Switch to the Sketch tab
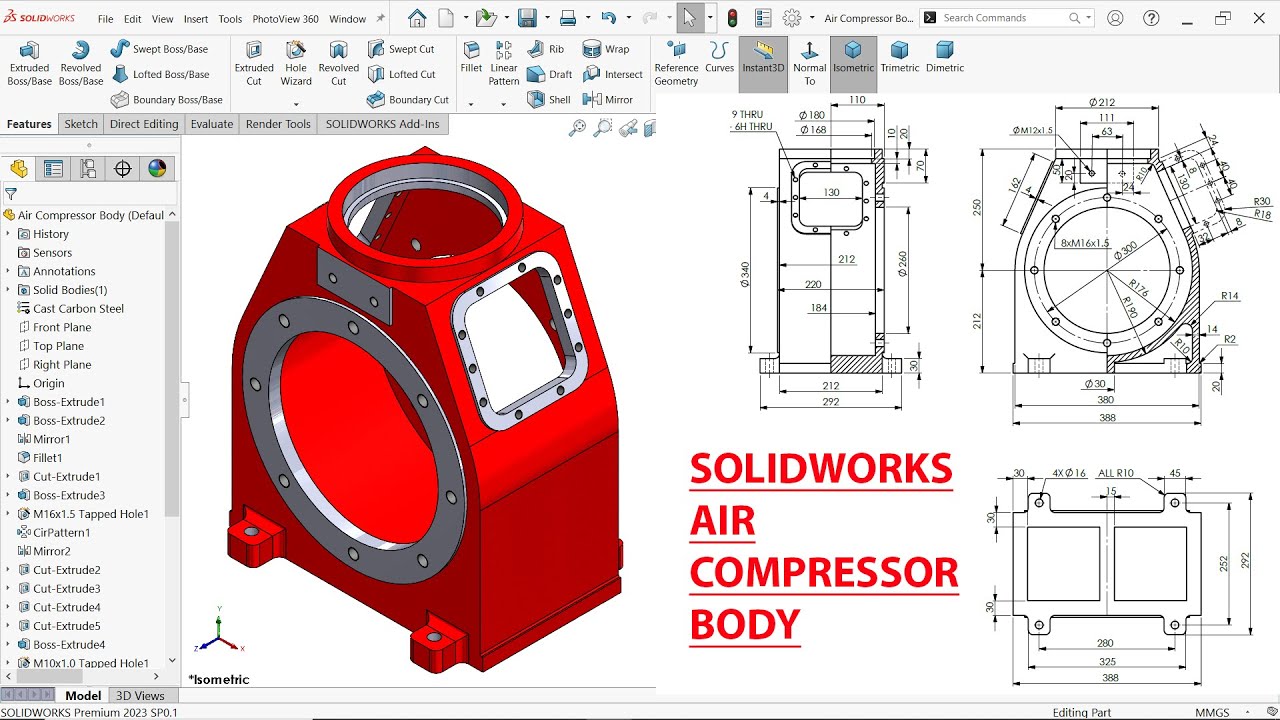 tap(81, 124)
